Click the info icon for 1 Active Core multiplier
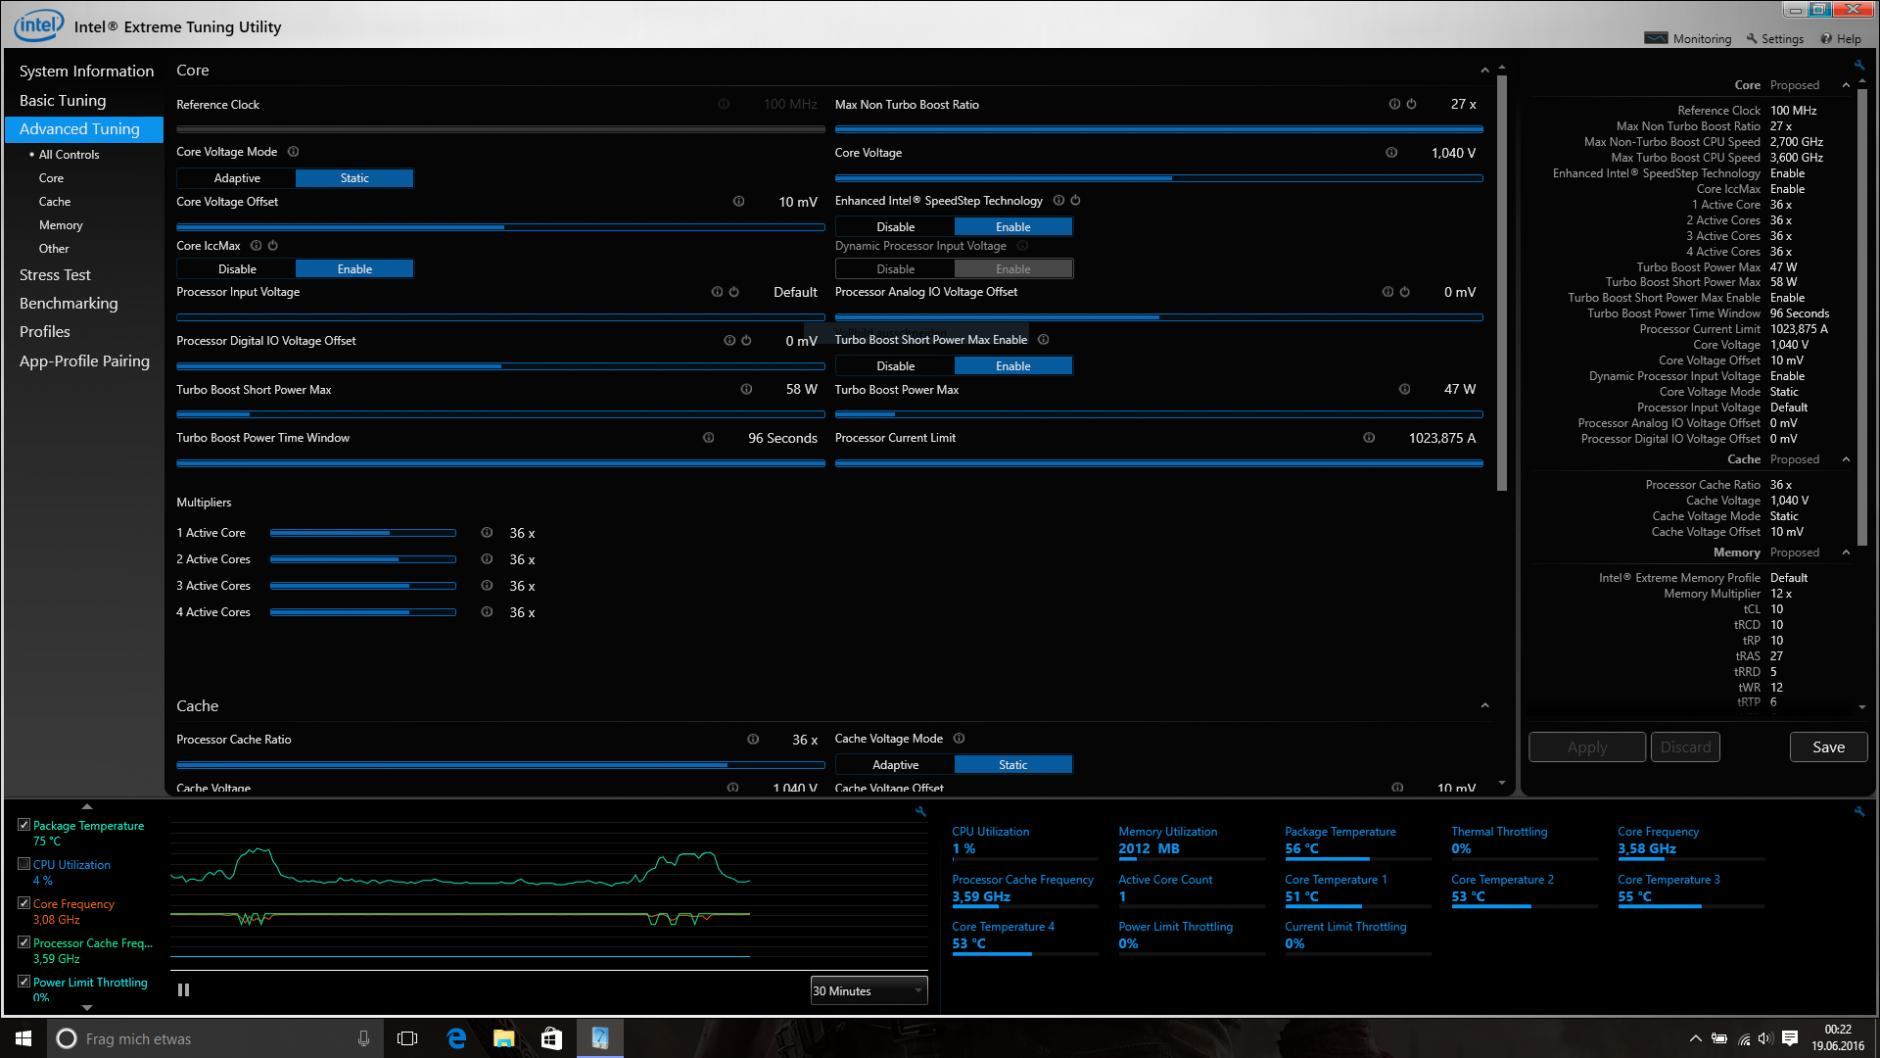 (486, 533)
